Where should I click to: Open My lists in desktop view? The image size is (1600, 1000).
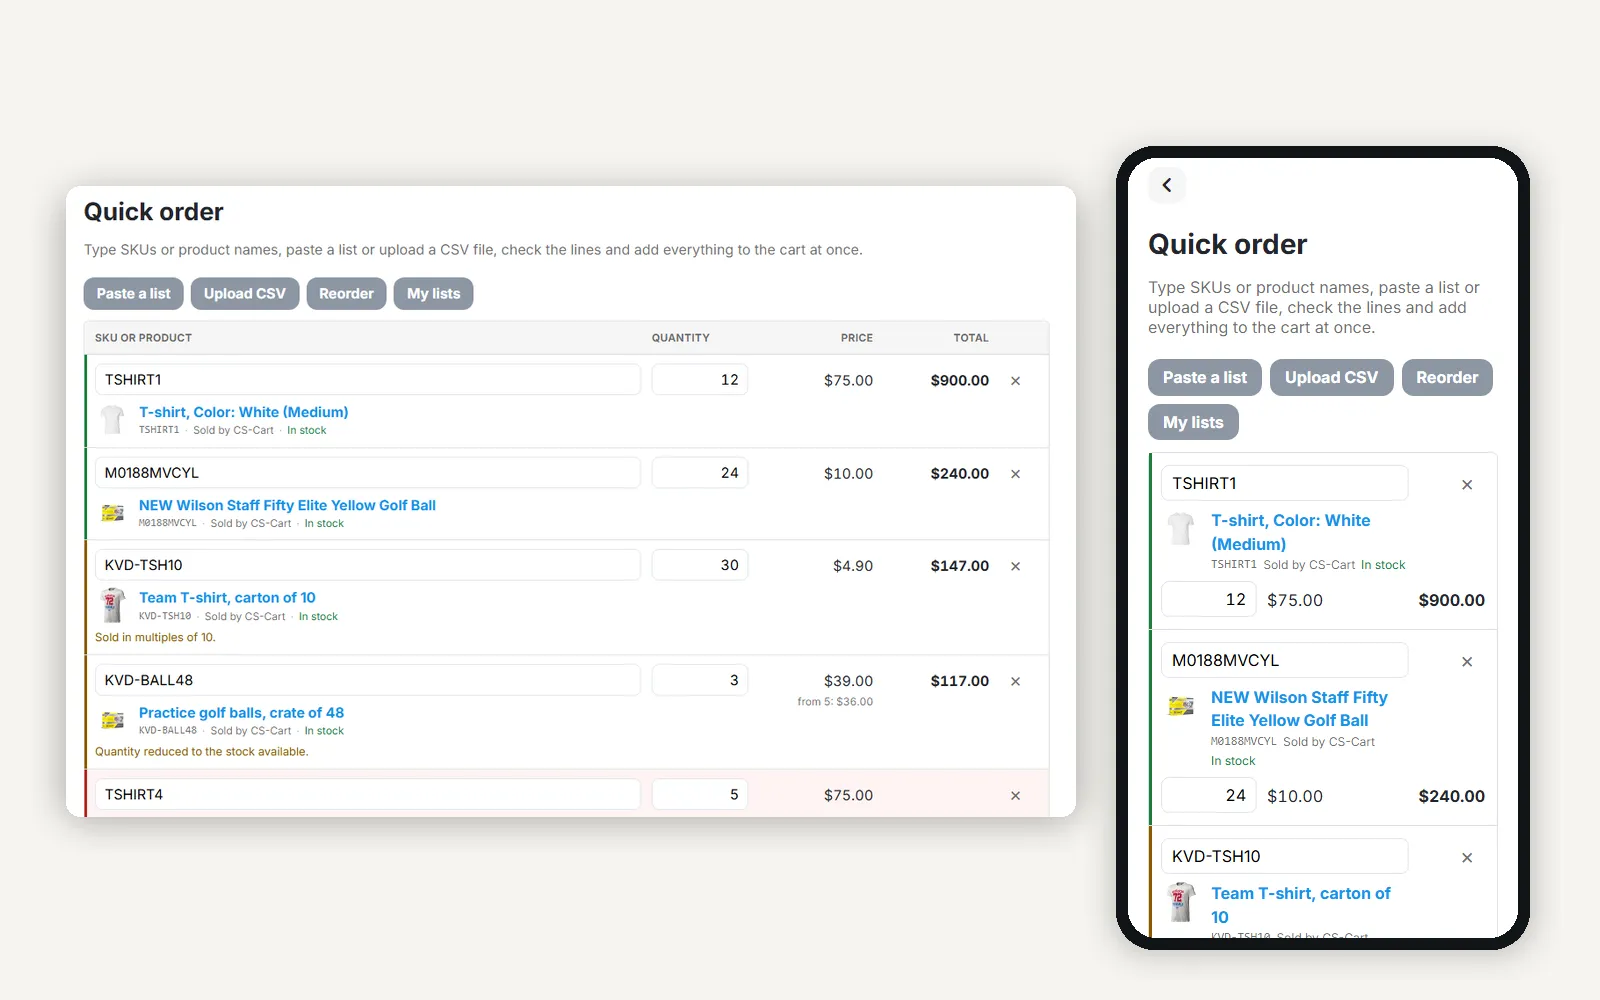click(433, 294)
